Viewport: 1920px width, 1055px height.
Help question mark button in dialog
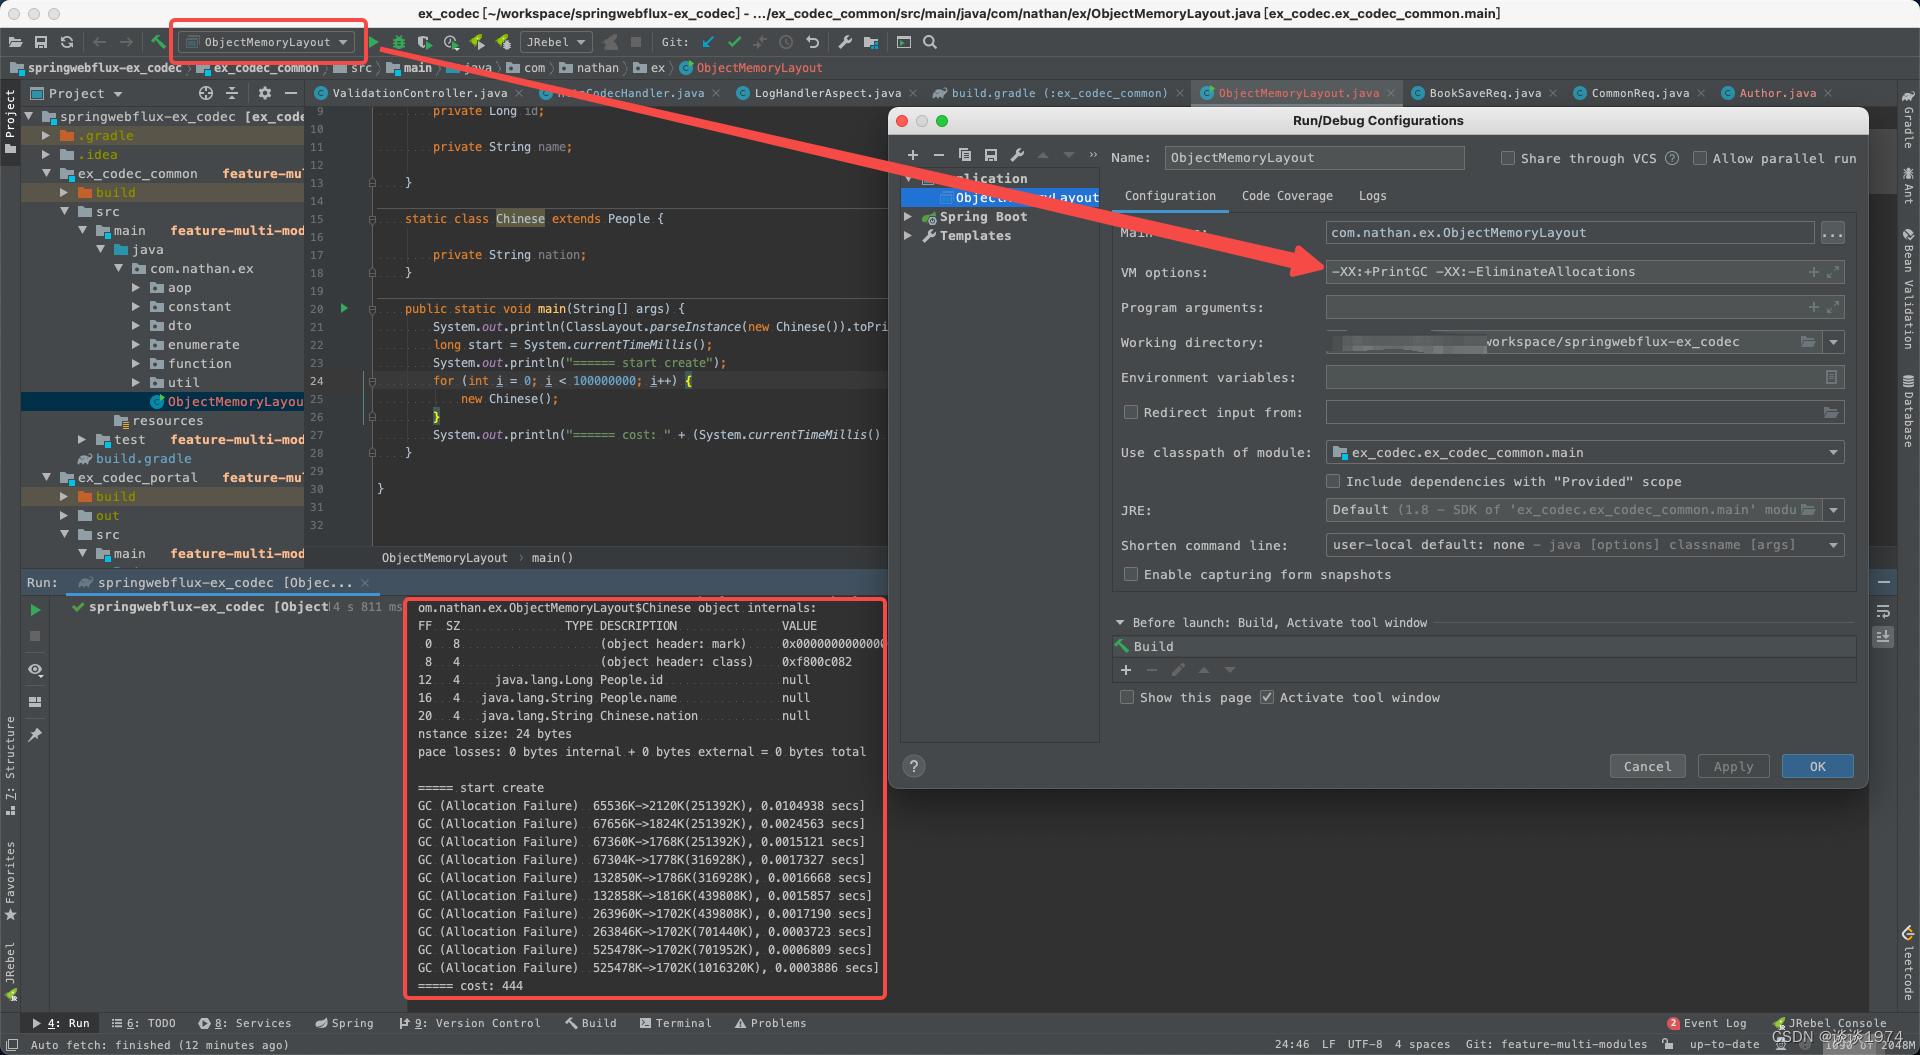[x=913, y=766]
